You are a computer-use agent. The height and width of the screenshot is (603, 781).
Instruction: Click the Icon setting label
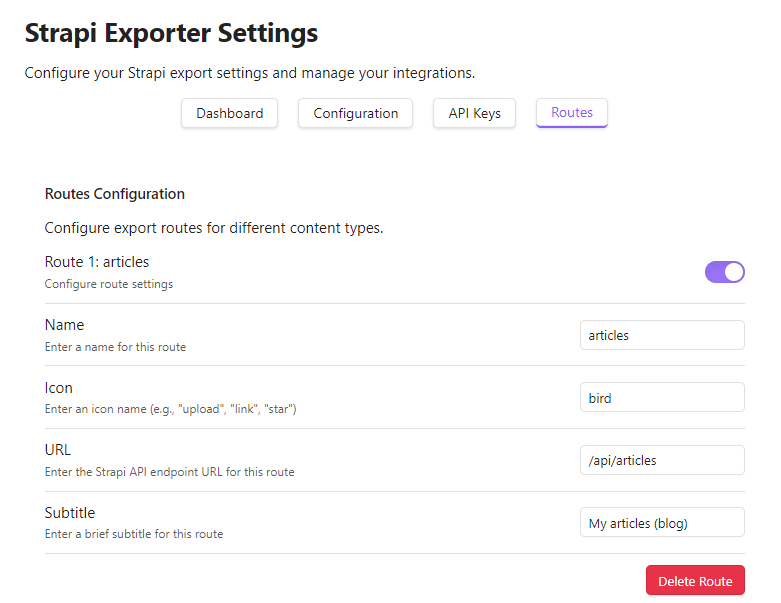[58, 388]
